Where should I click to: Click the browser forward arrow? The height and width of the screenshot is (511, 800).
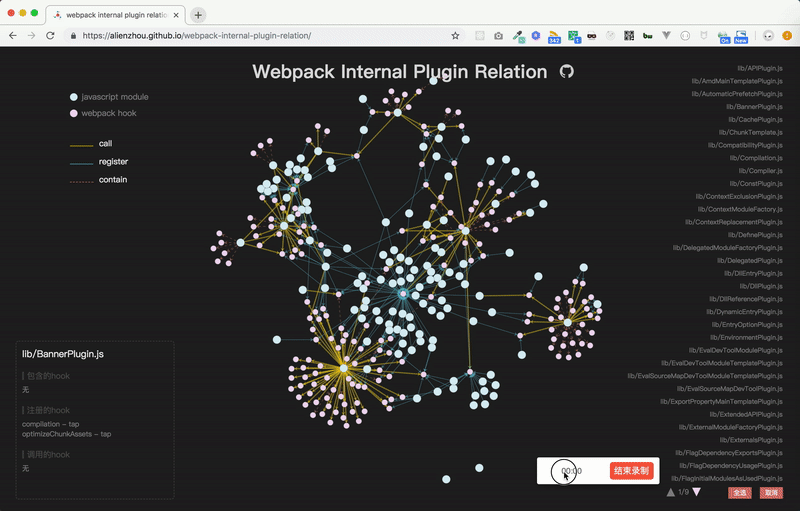pyautogui.click(x=32, y=36)
